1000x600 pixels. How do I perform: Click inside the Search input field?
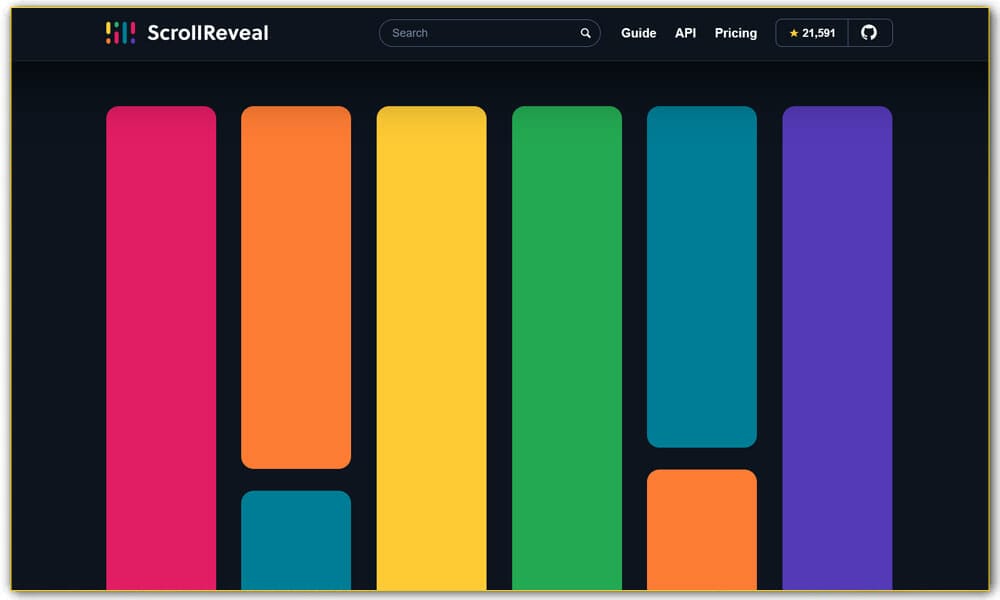[x=470, y=33]
